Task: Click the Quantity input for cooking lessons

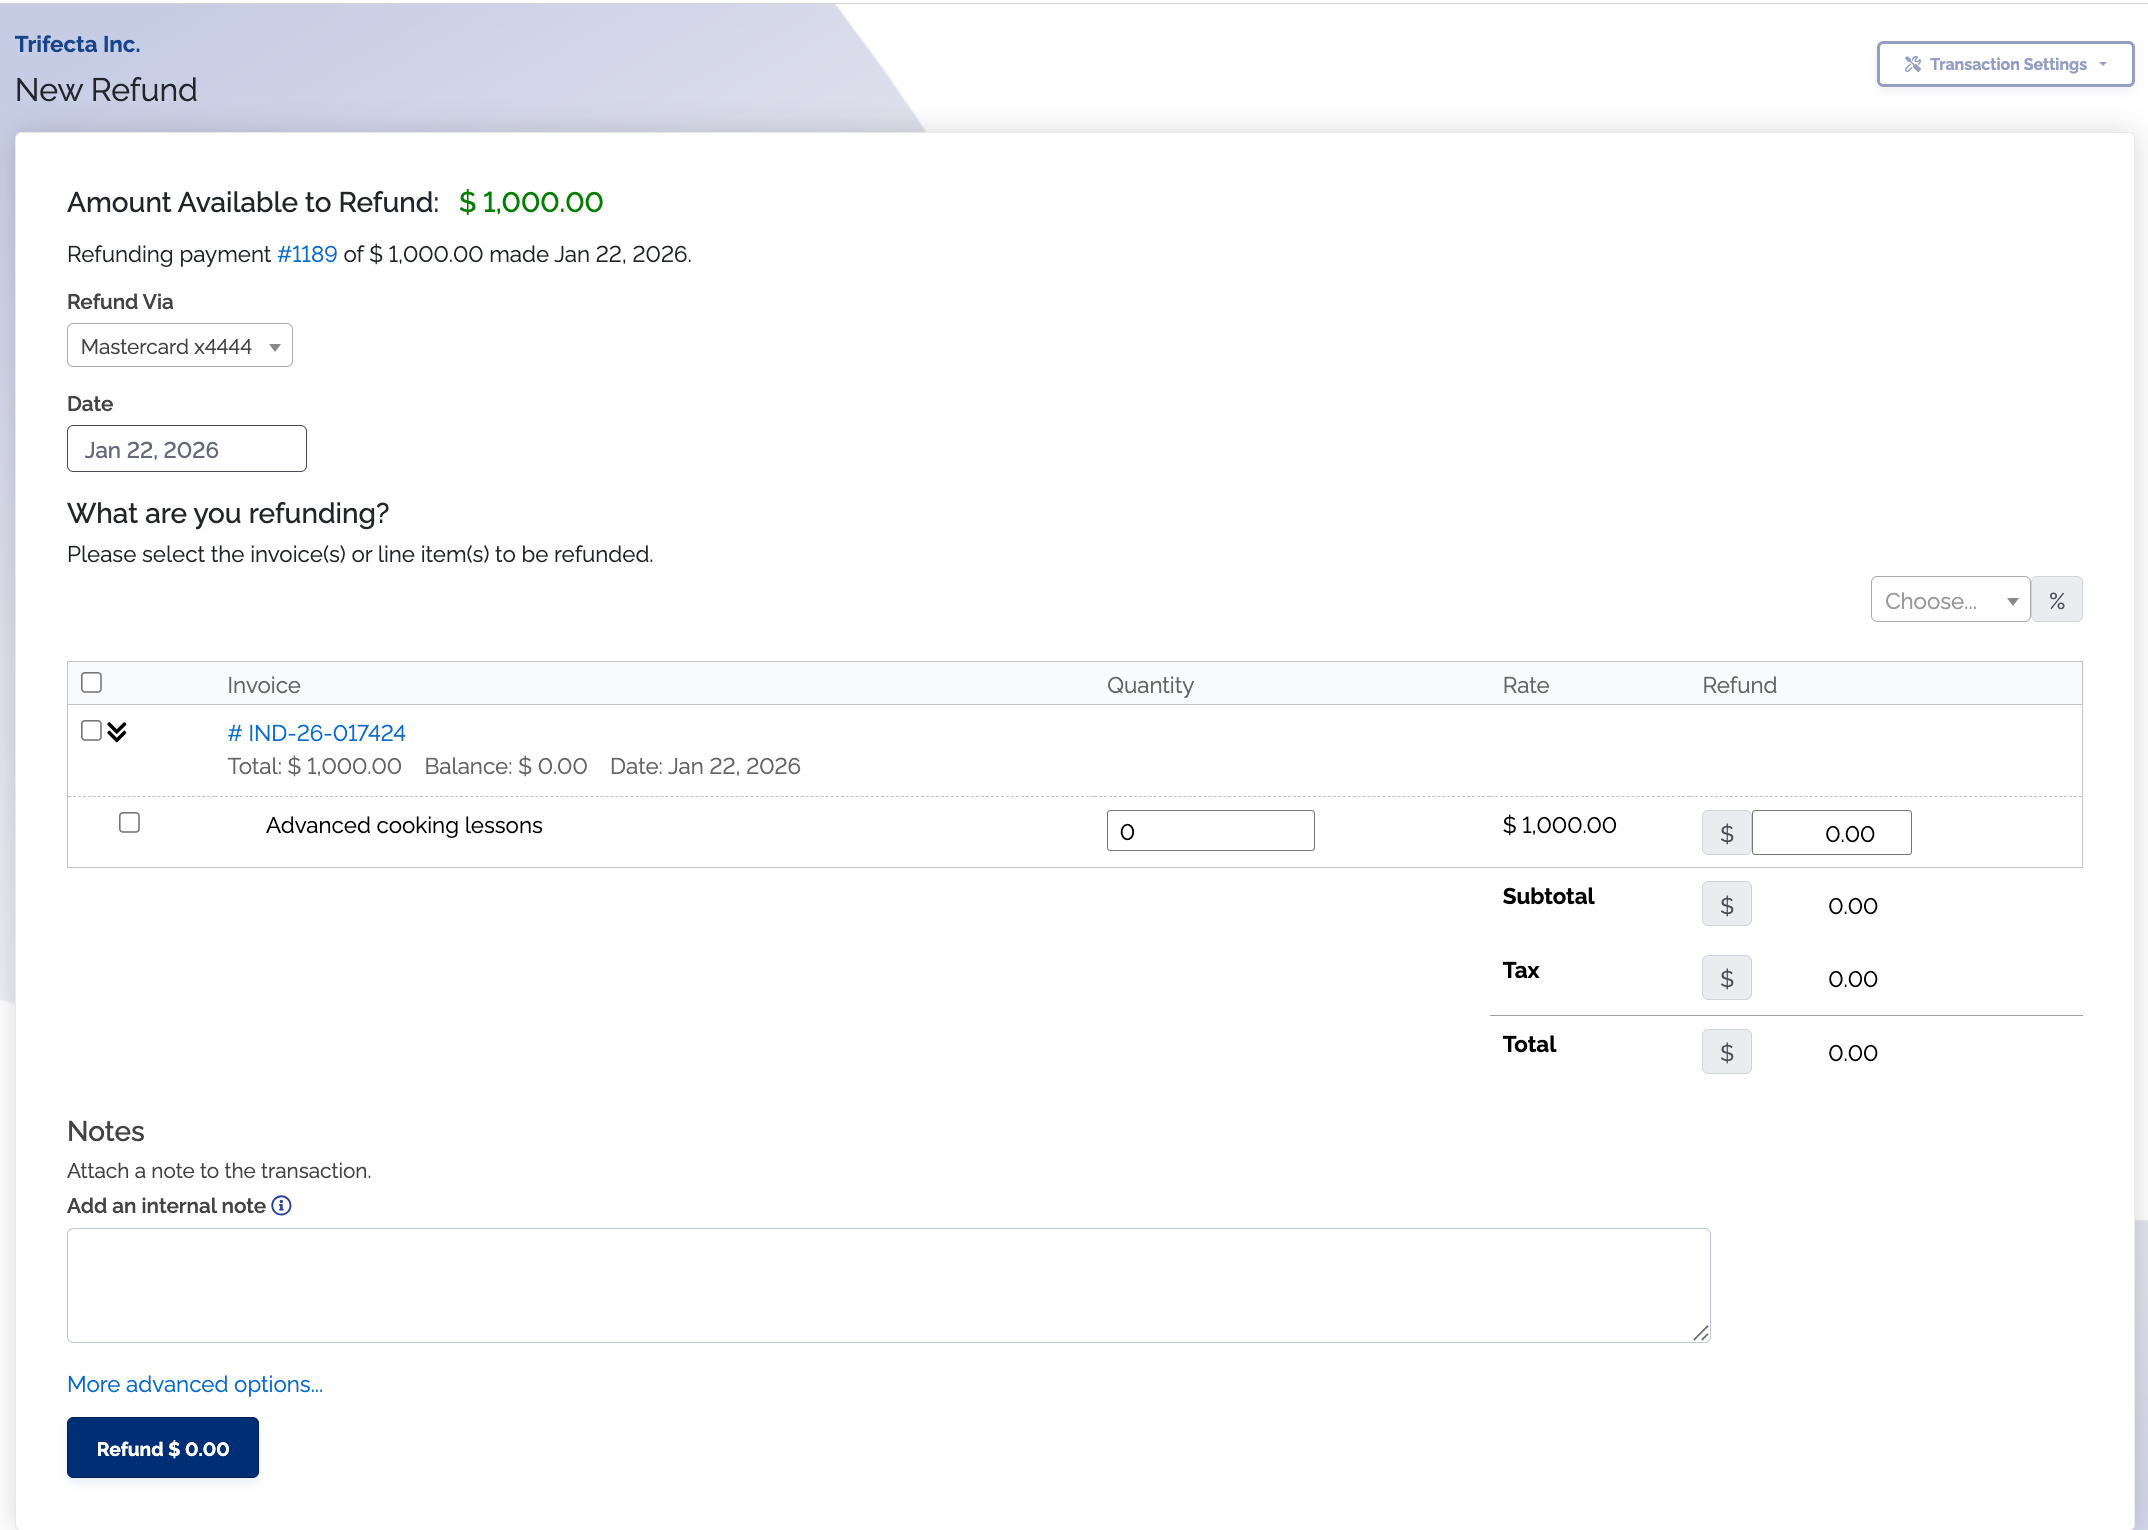Action: click(1210, 831)
